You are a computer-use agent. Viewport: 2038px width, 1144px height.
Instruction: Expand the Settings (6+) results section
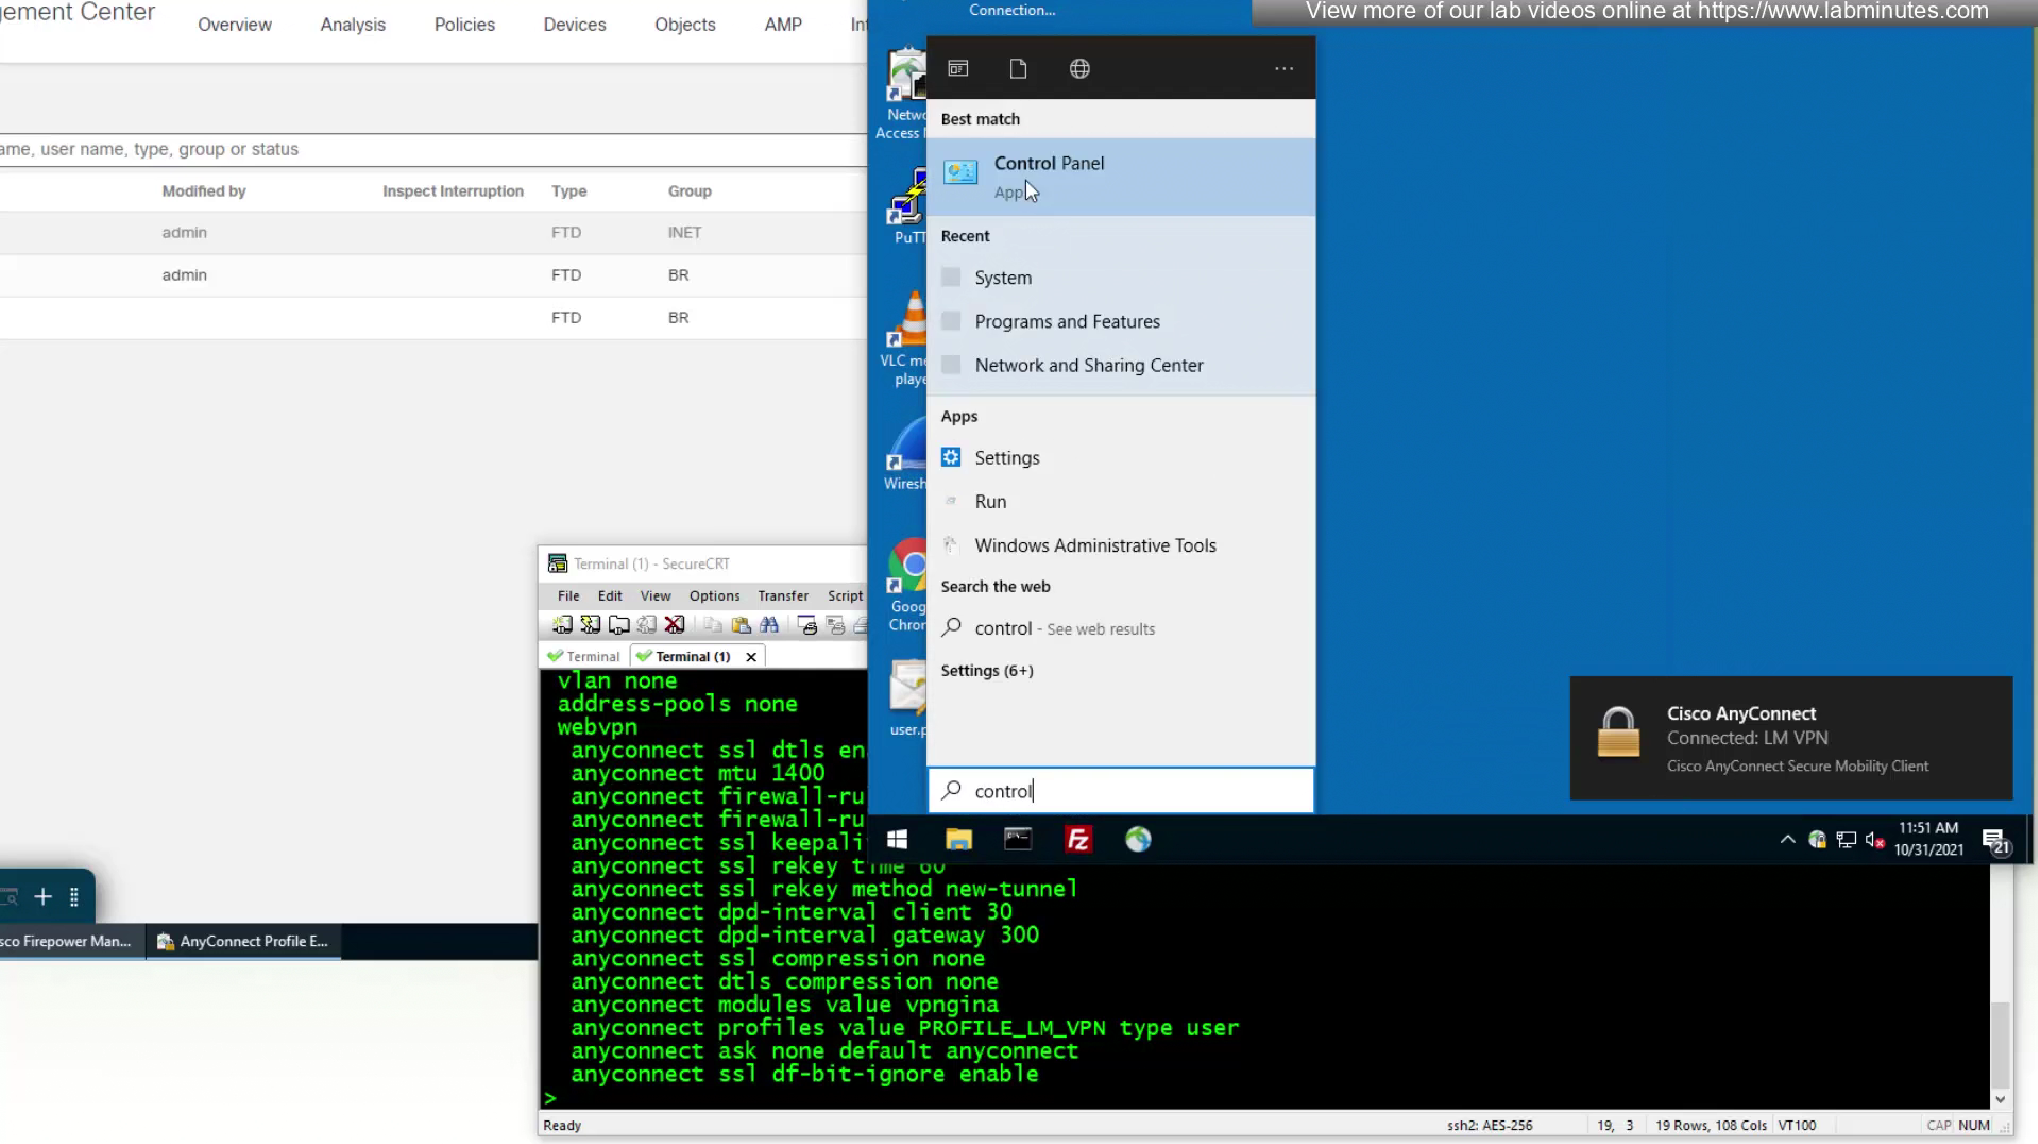pyautogui.click(x=987, y=671)
